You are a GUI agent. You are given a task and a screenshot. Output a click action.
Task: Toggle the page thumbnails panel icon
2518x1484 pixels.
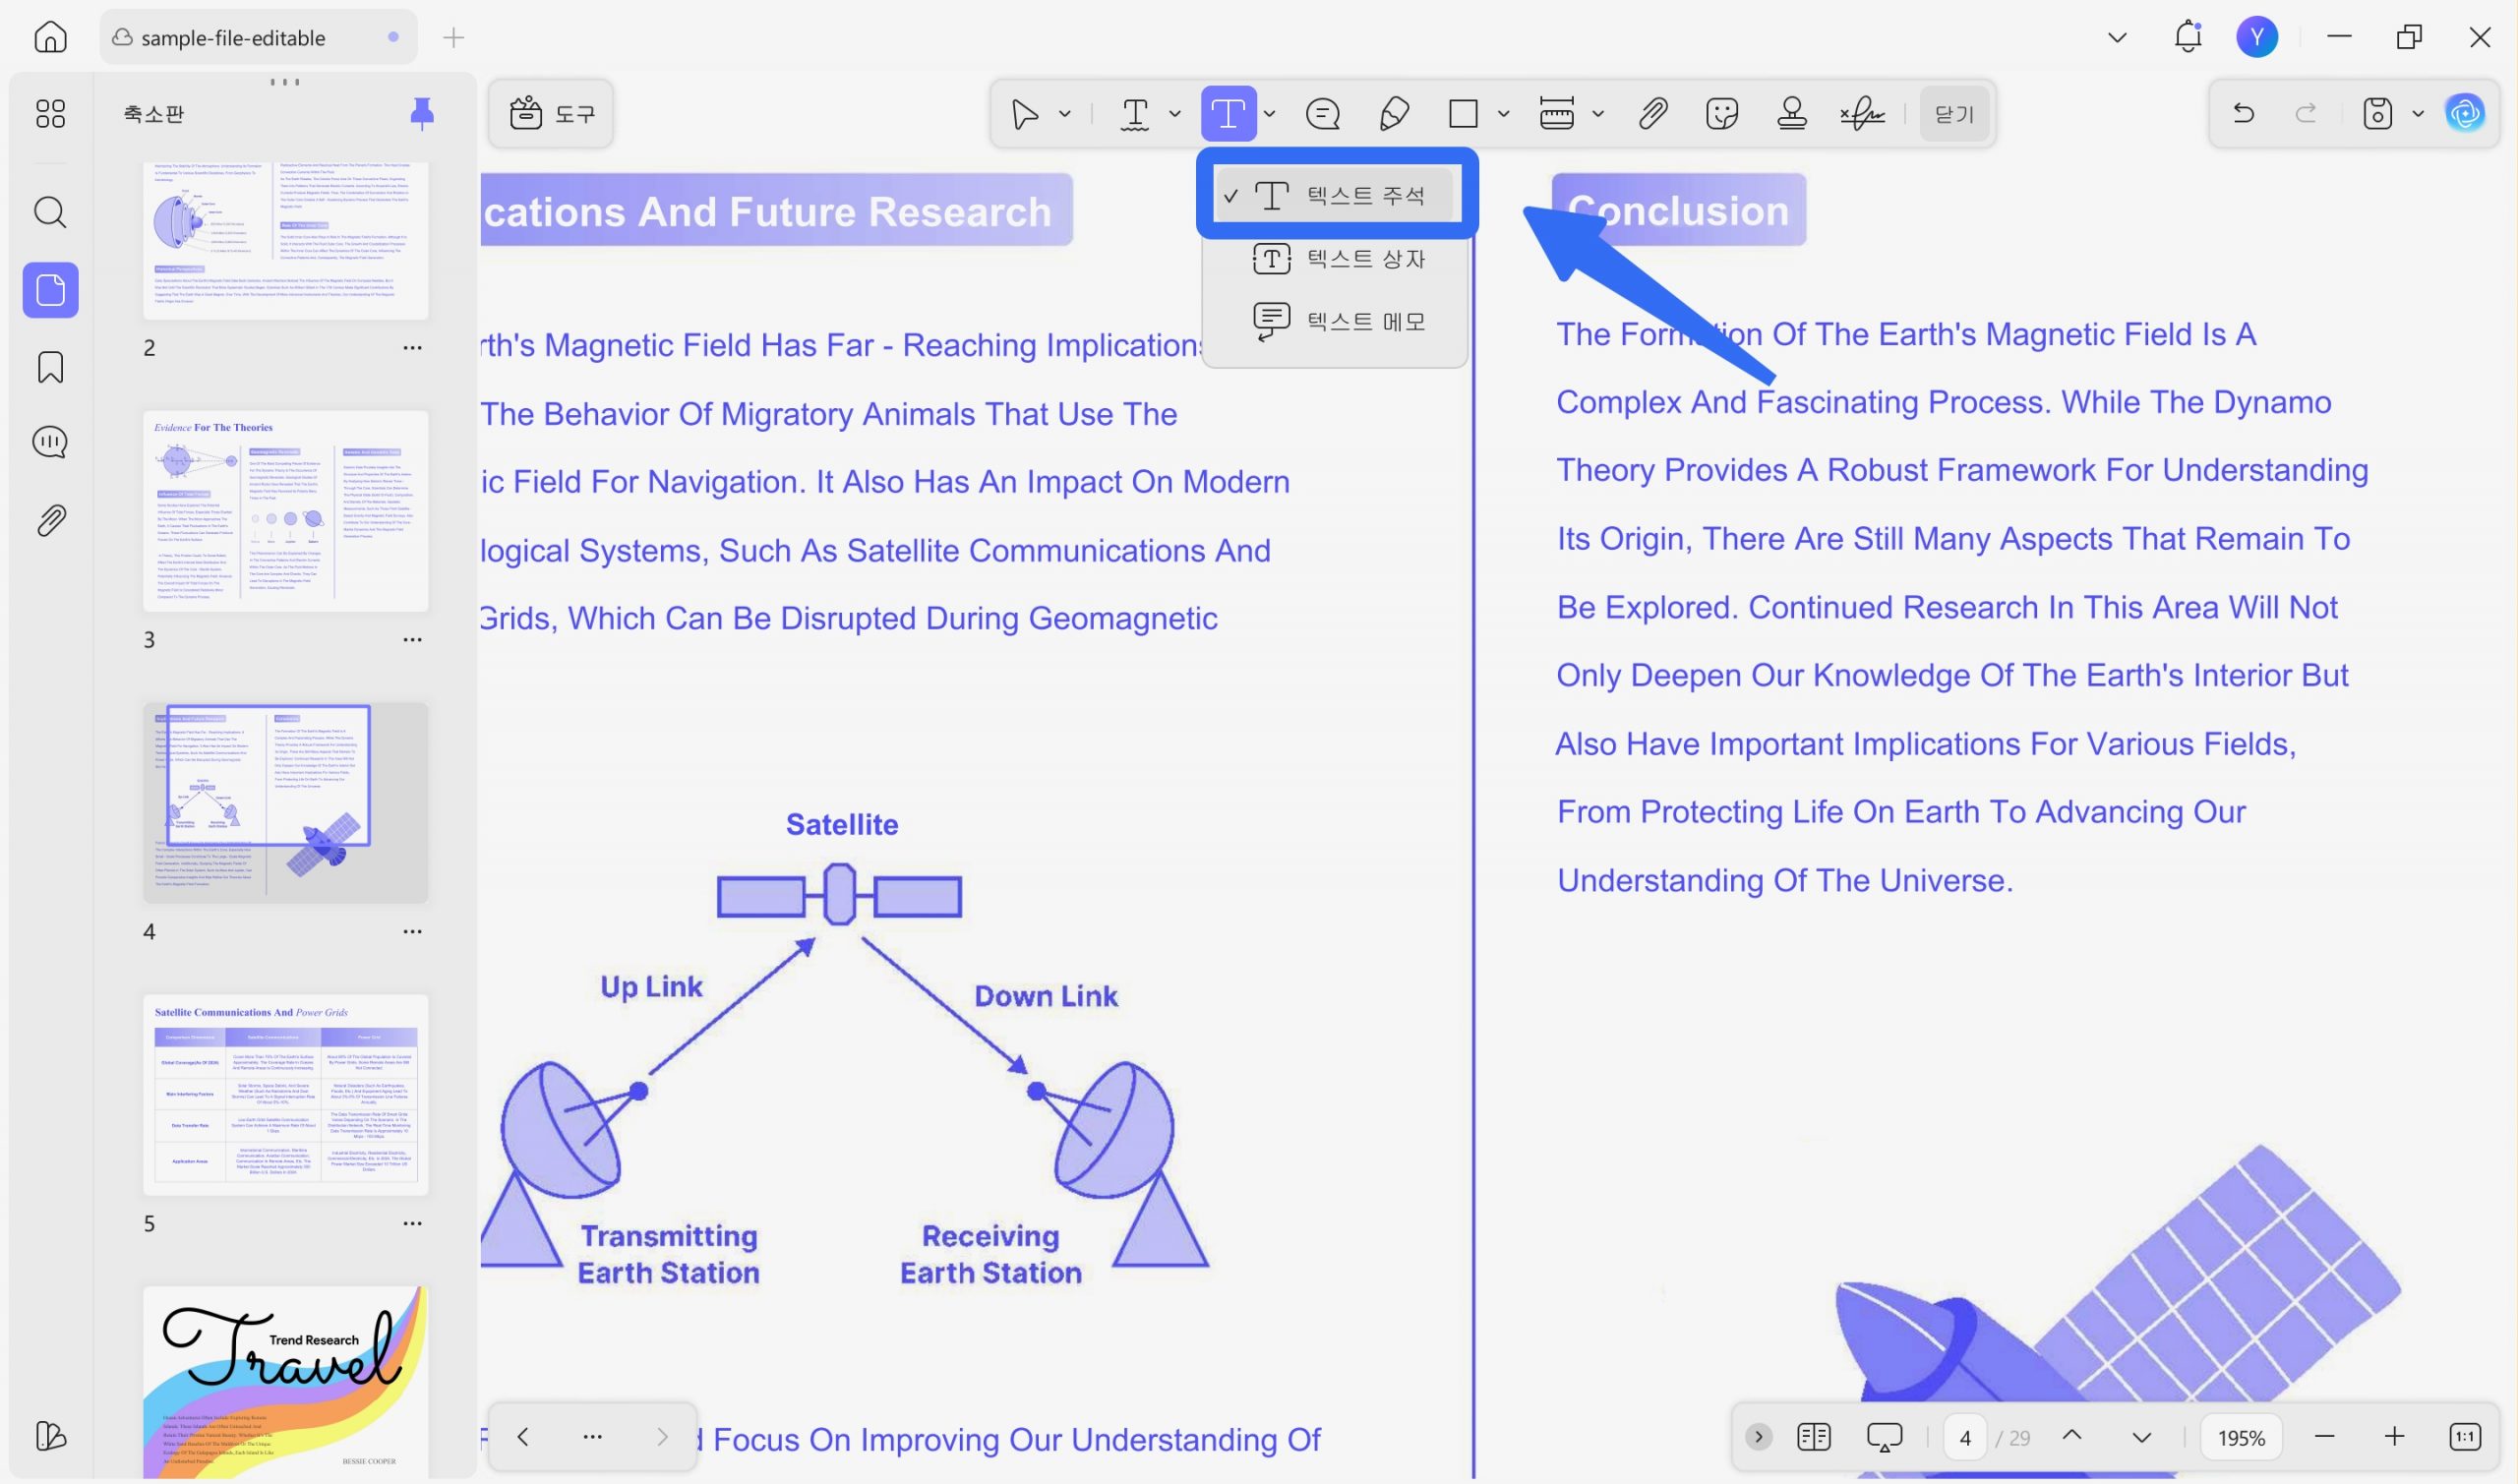[50, 290]
